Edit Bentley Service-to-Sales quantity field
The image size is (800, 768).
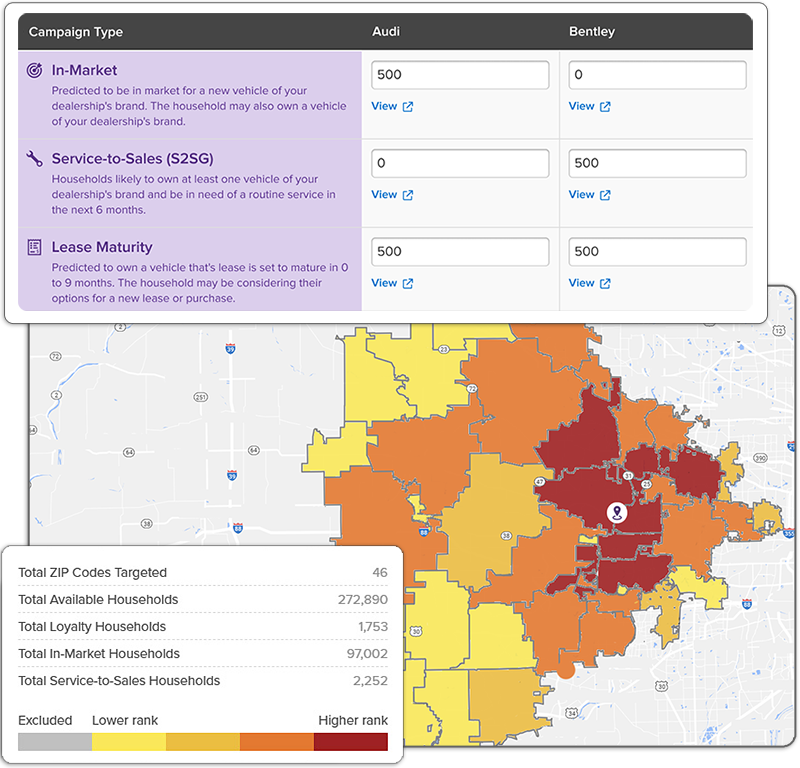657,163
